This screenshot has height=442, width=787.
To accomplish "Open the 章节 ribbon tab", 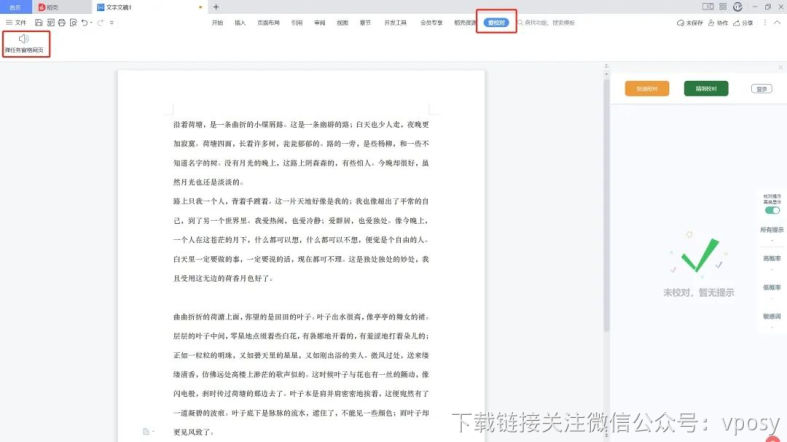I will [365, 23].
